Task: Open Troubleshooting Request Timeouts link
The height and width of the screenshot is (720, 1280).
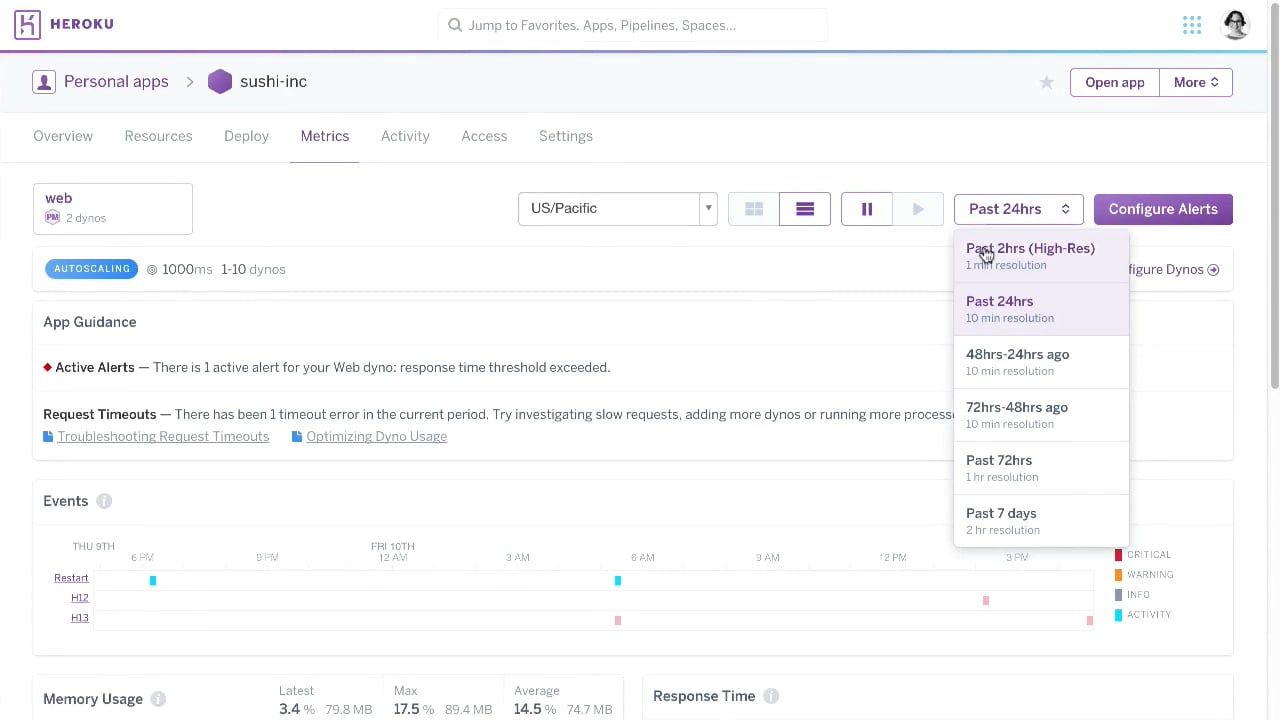Action: tap(163, 437)
